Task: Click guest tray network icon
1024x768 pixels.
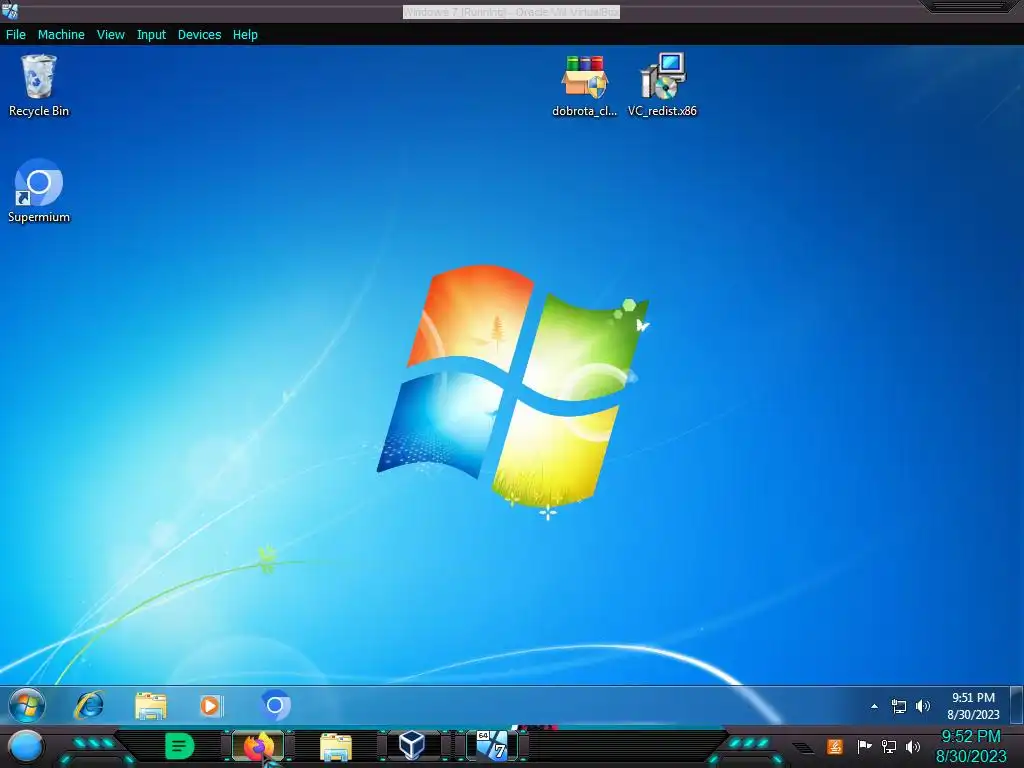Action: click(899, 706)
